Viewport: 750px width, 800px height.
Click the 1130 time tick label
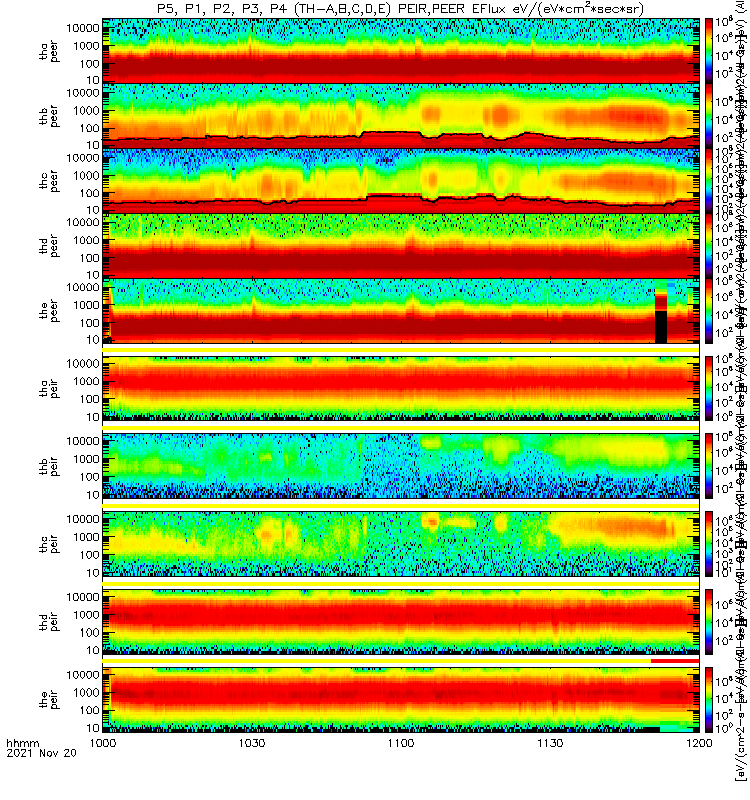(550, 743)
